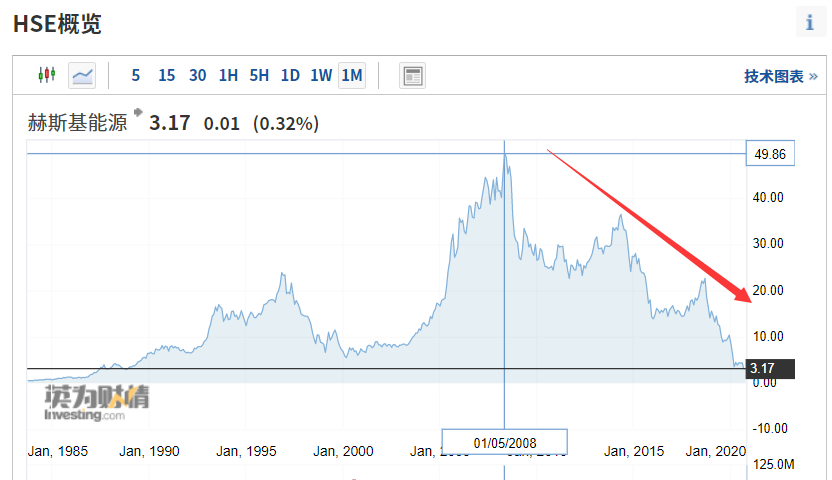This screenshot has width=832, height=480.
Task: Click the info icon at top right
Action: [809, 23]
